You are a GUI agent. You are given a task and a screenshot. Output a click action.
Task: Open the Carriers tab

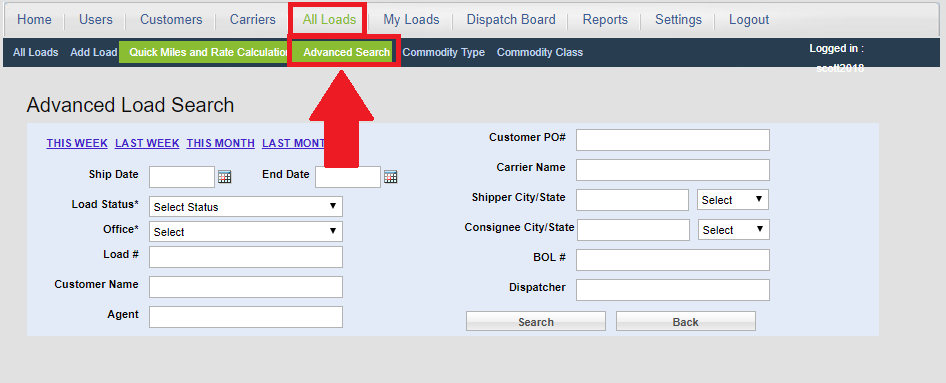pos(253,19)
